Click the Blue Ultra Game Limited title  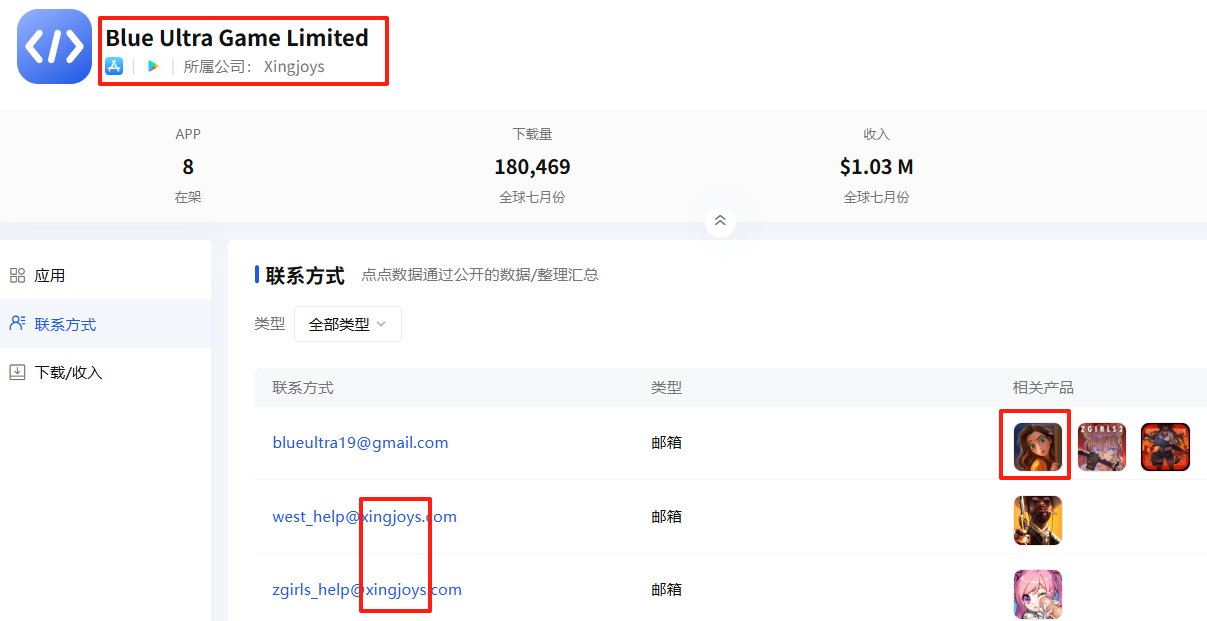pyautogui.click(x=237, y=38)
